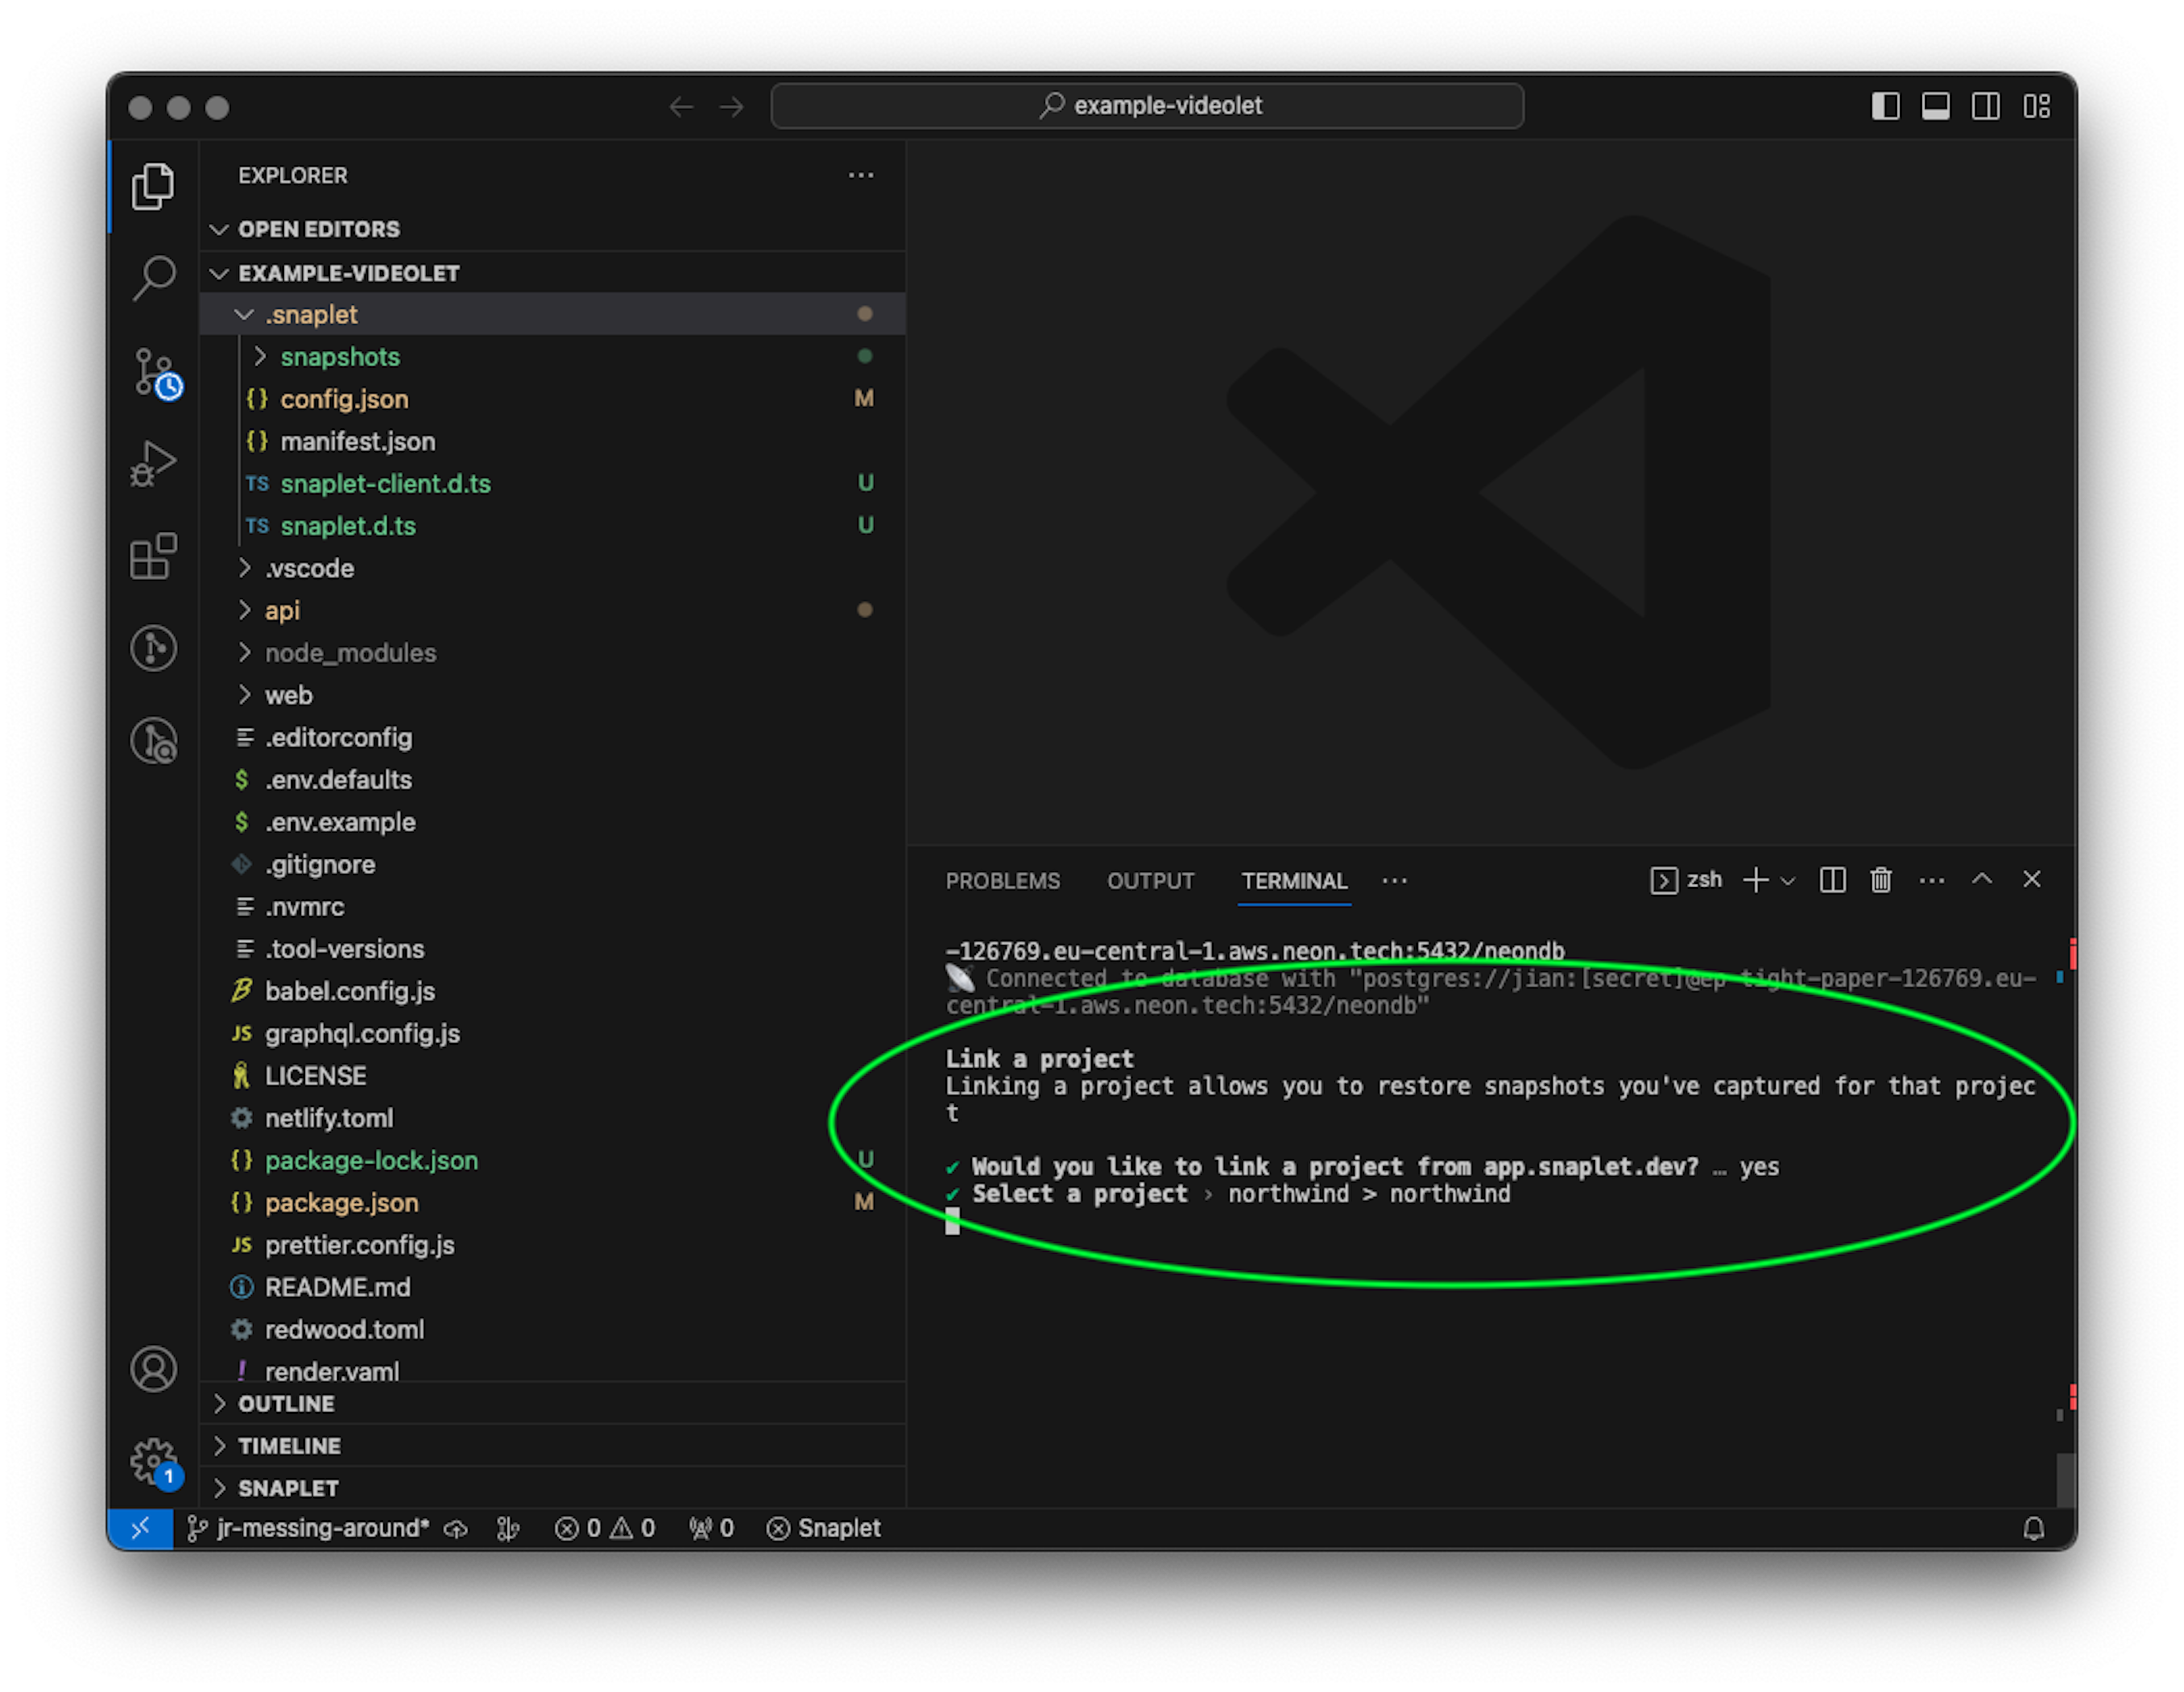Select the Terminal tab
Image resolution: width=2184 pixels, height=1692 pixels.
pos(1294,881)
